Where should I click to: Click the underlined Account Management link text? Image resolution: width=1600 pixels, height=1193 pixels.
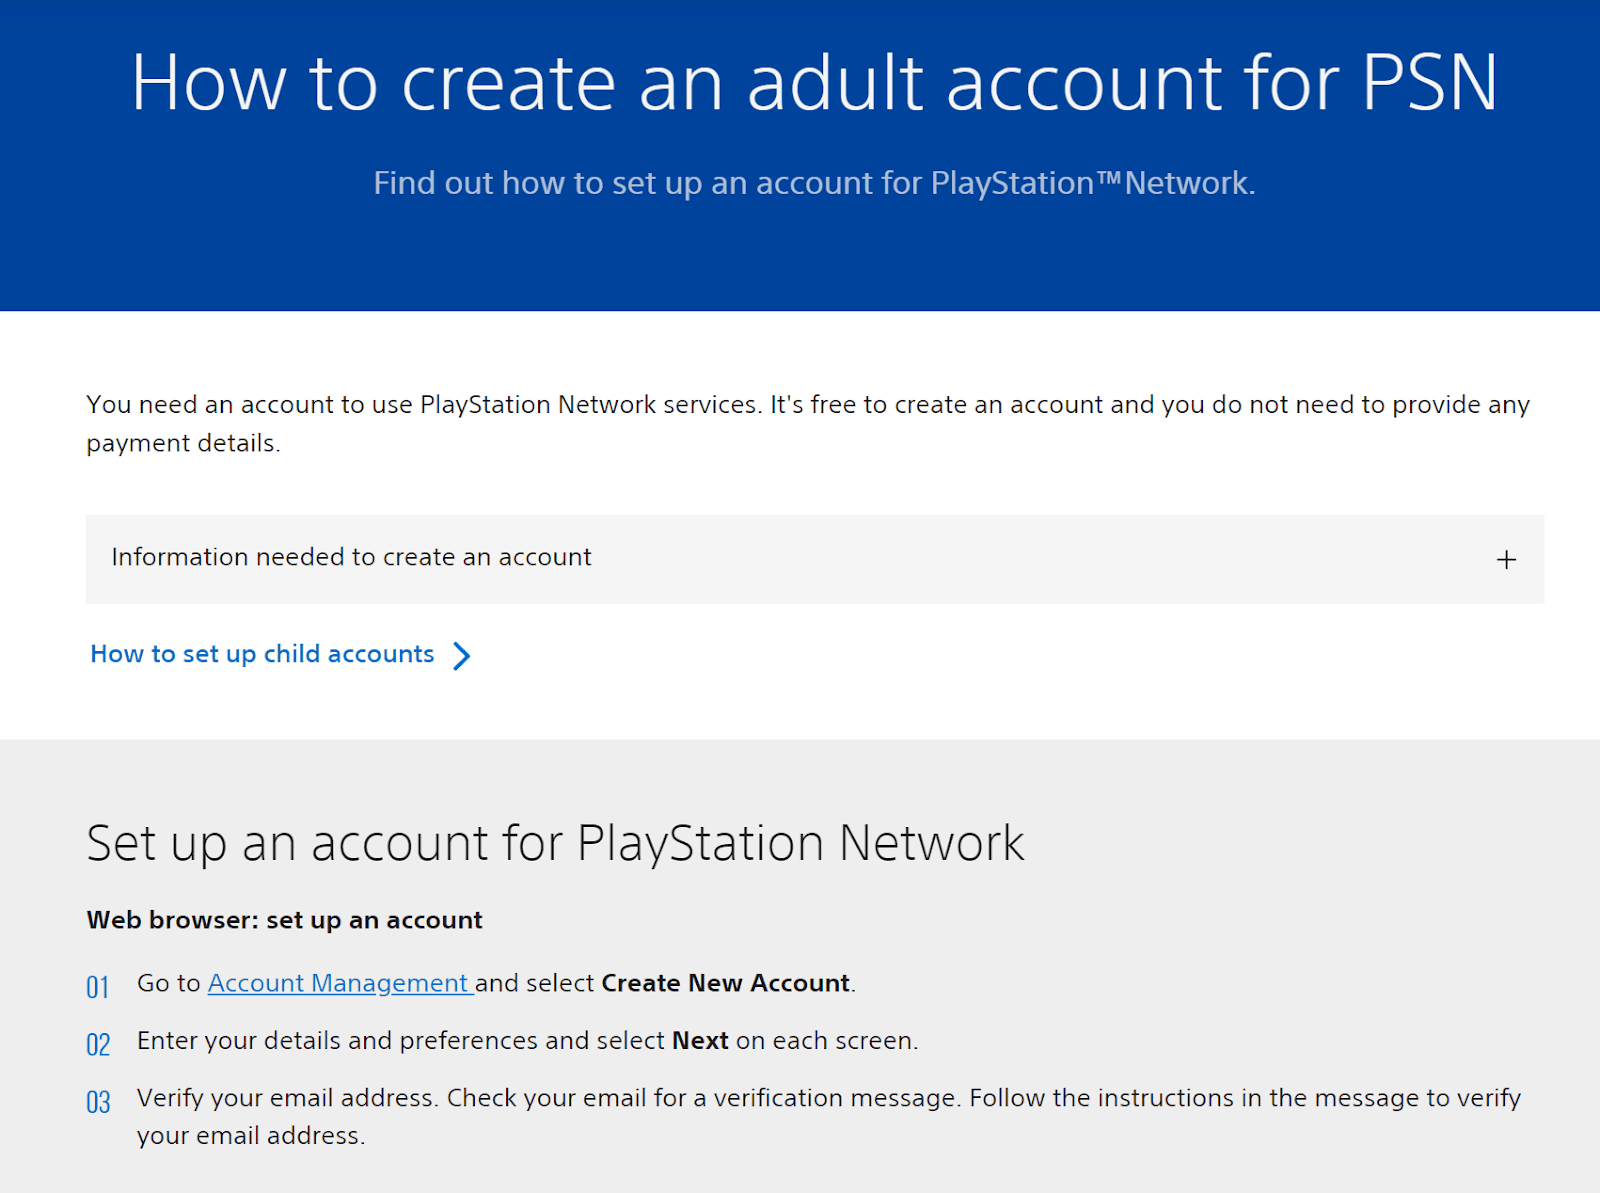[339, 984]
